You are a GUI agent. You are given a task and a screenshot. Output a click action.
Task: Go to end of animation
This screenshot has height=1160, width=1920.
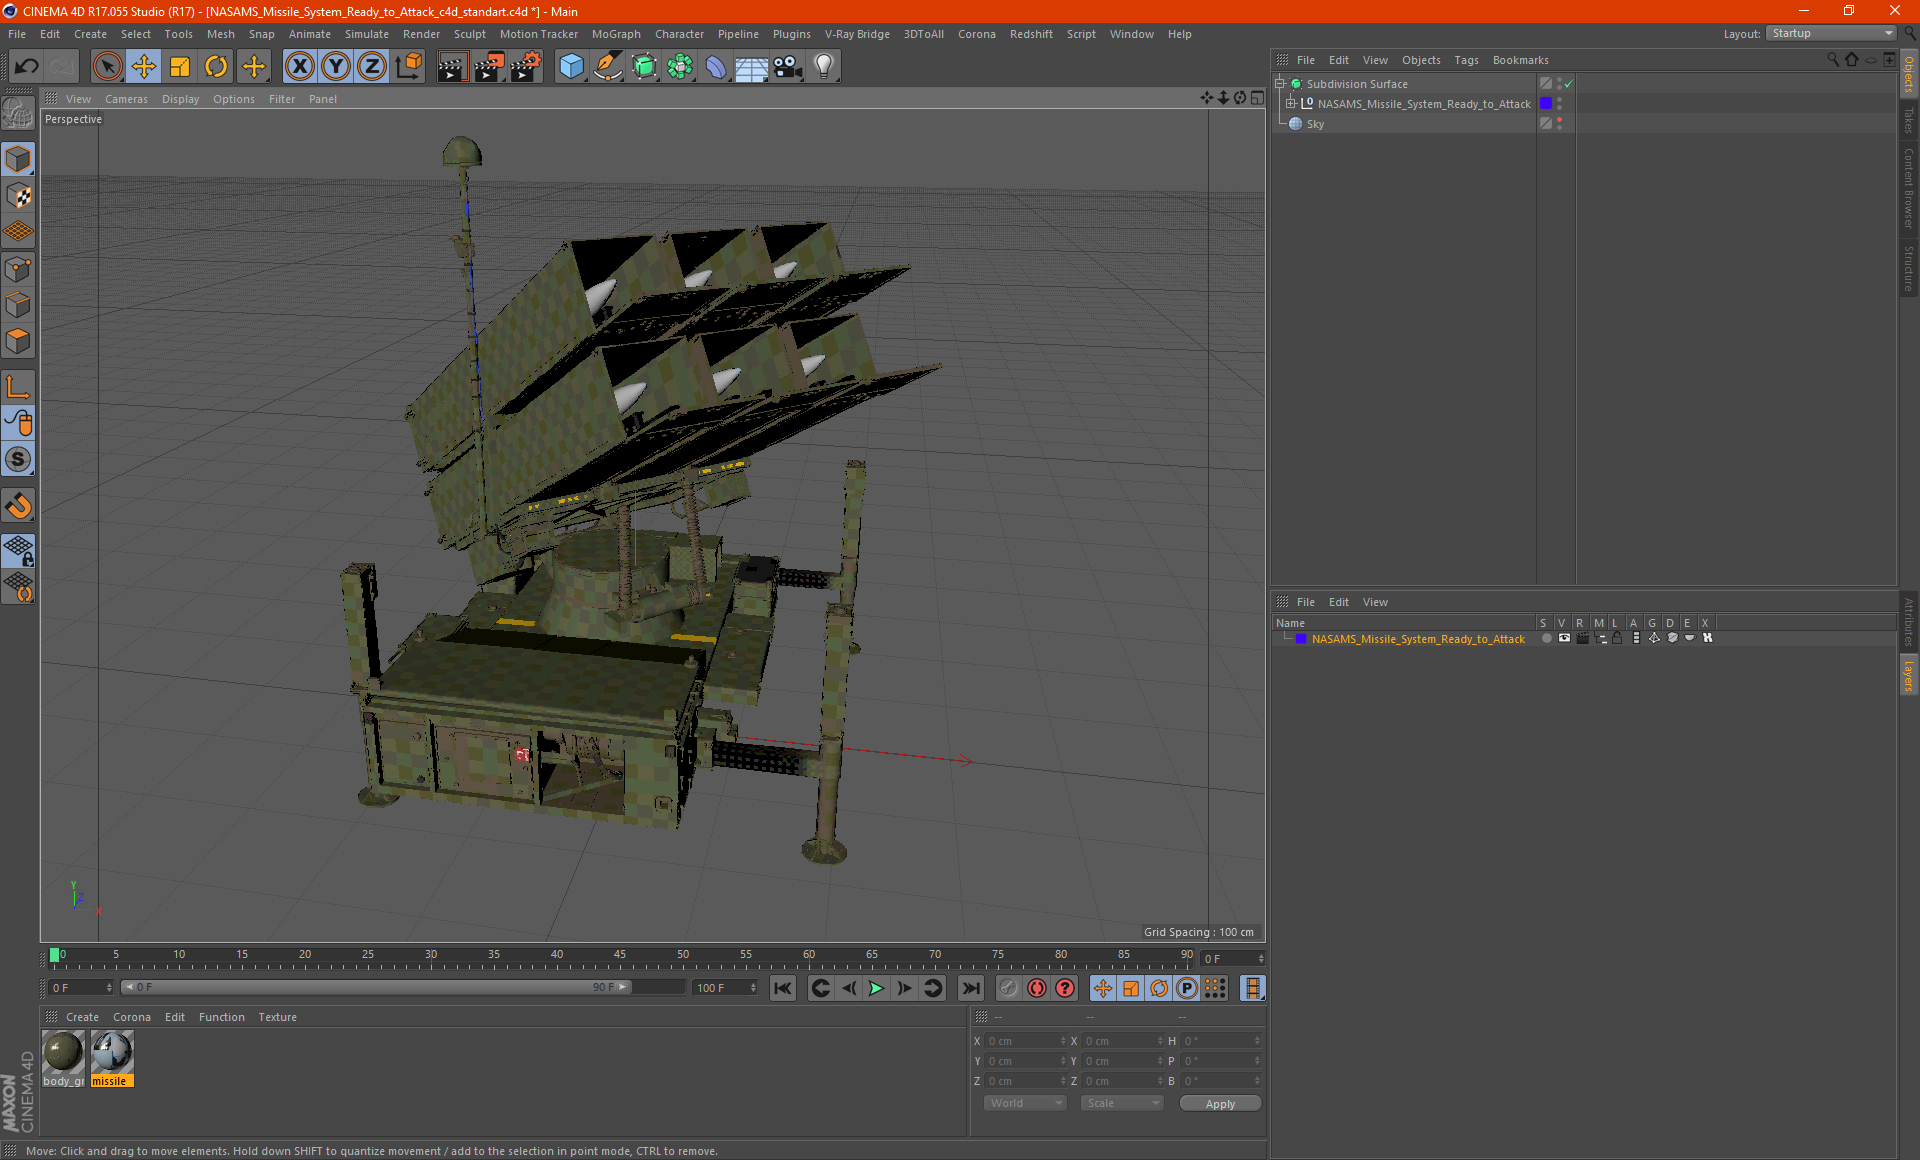(x=970, y=988)
